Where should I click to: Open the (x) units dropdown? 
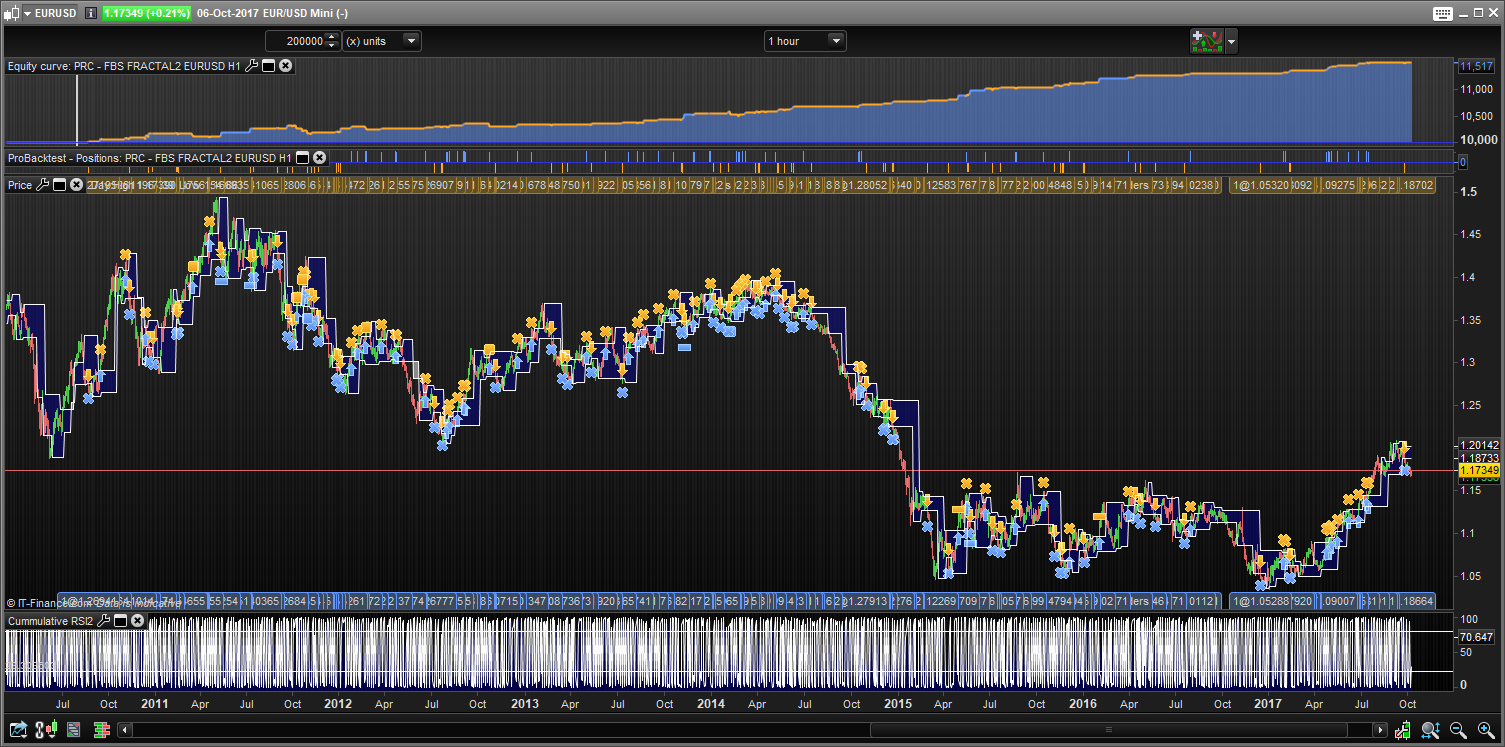point(382,41)
